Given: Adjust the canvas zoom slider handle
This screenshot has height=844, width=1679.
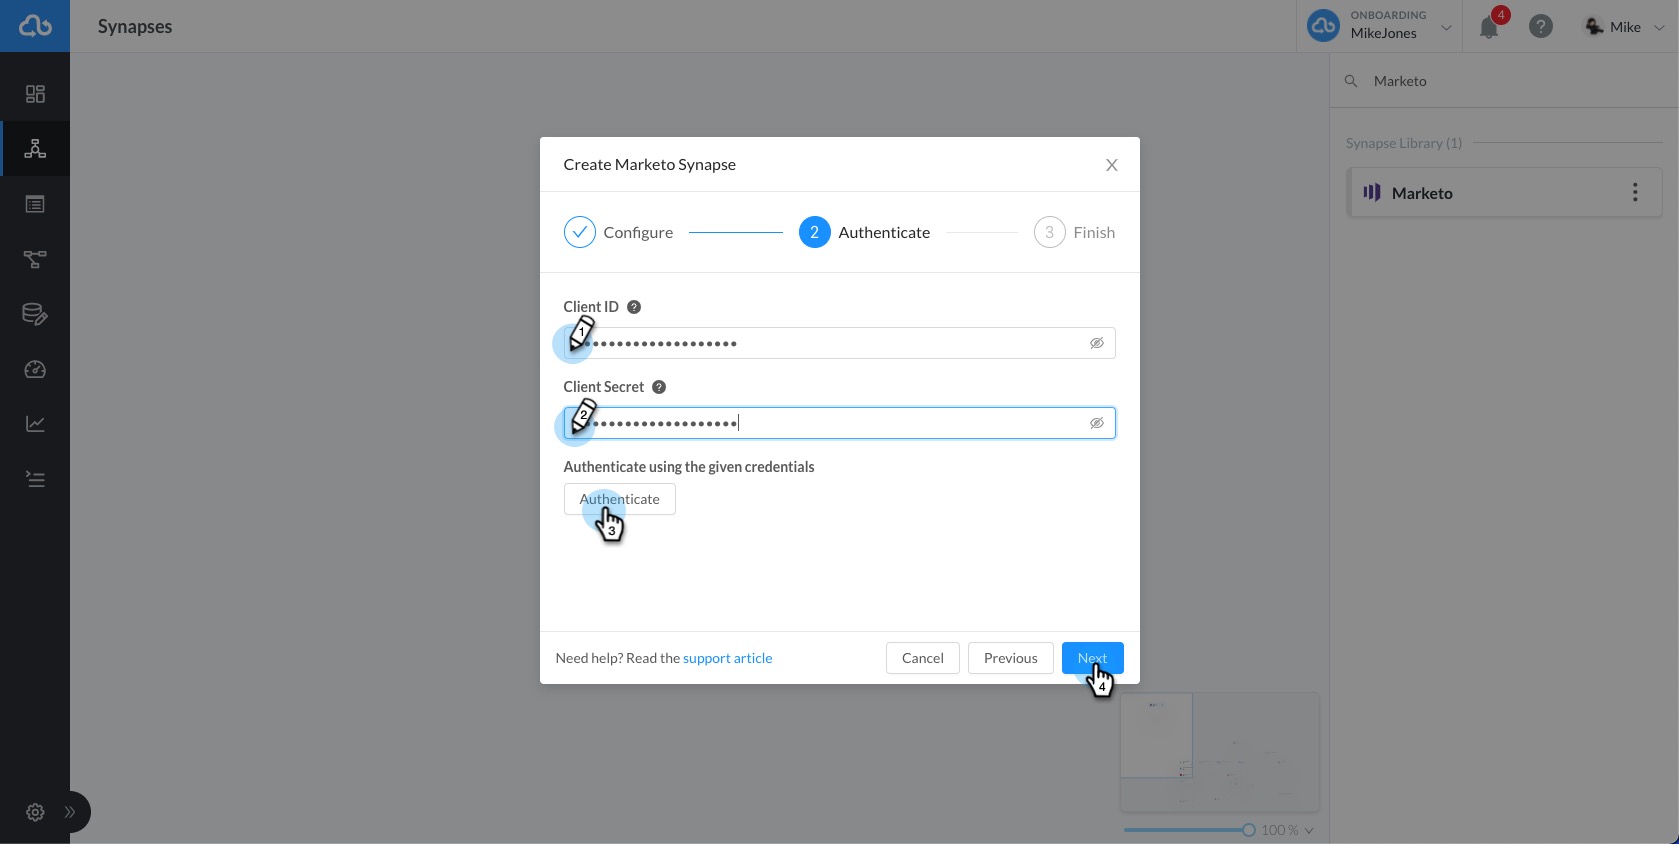Looking at the screenshot, I should coord(1249,830).
